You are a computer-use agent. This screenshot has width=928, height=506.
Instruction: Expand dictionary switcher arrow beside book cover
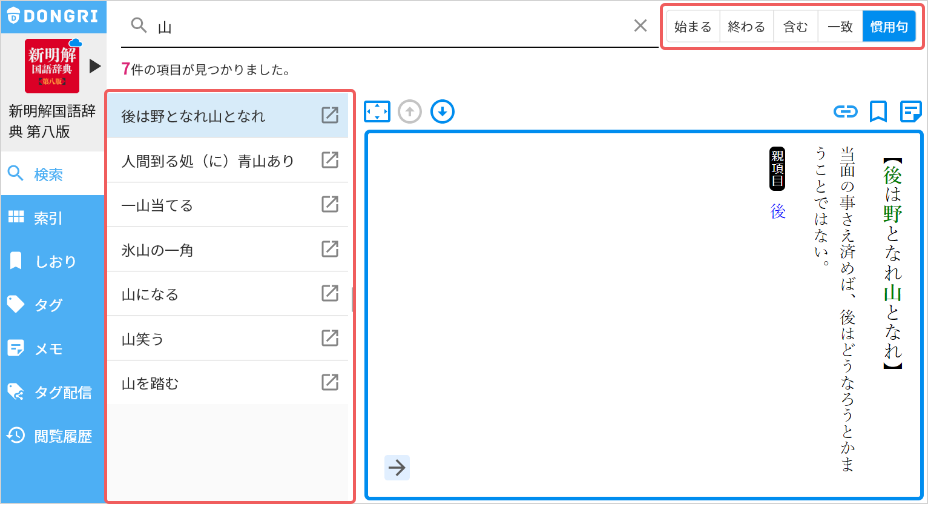[x=95, y=66]
